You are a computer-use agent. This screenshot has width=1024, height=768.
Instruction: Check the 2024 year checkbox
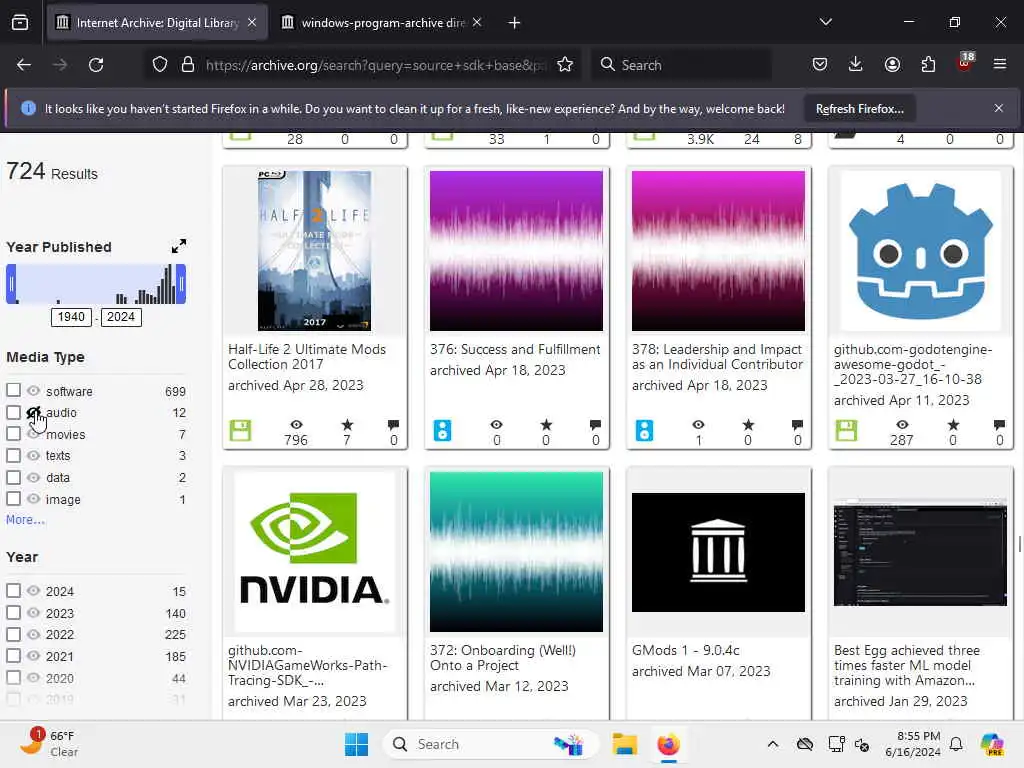pos(13,590)
